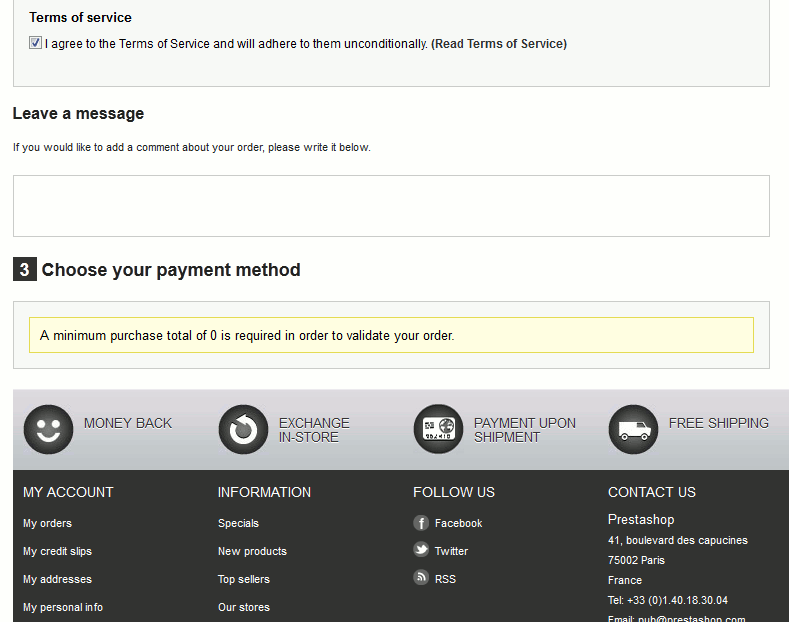Open the Specials page

[x=238, y=523]
